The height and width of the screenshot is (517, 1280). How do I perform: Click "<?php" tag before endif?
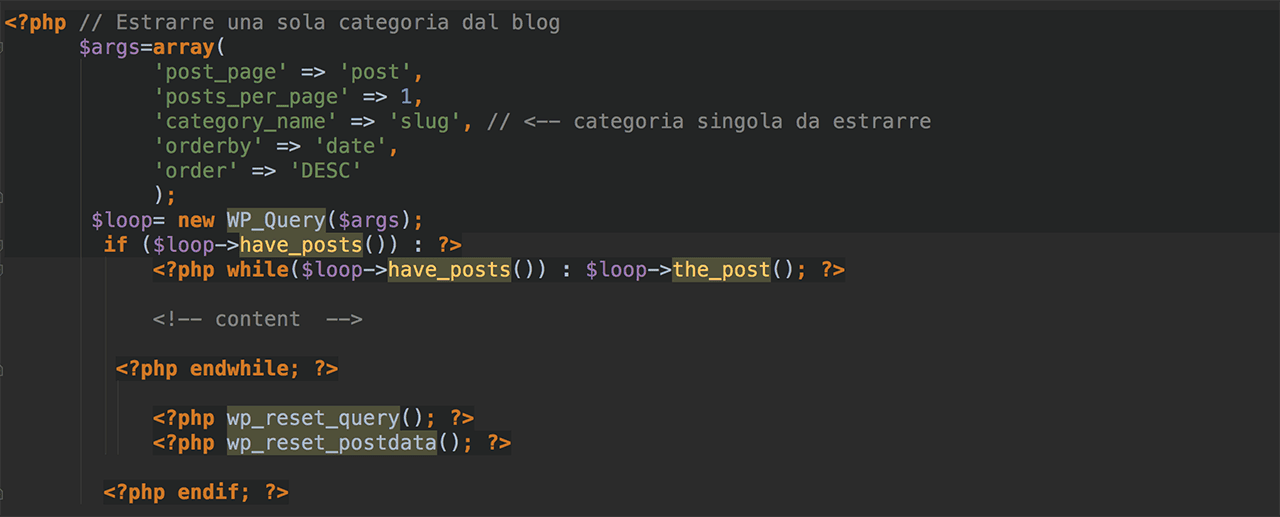(135, 493)
